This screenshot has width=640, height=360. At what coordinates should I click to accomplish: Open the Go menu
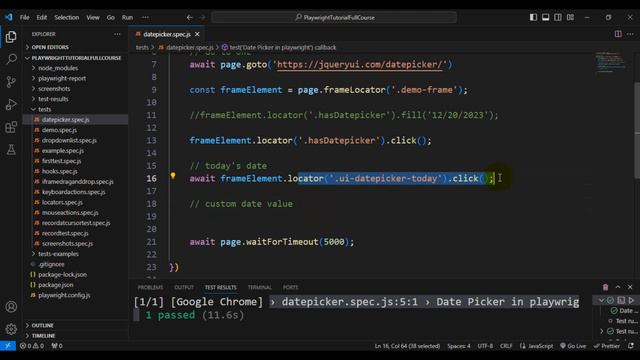[x=111, y=18]
